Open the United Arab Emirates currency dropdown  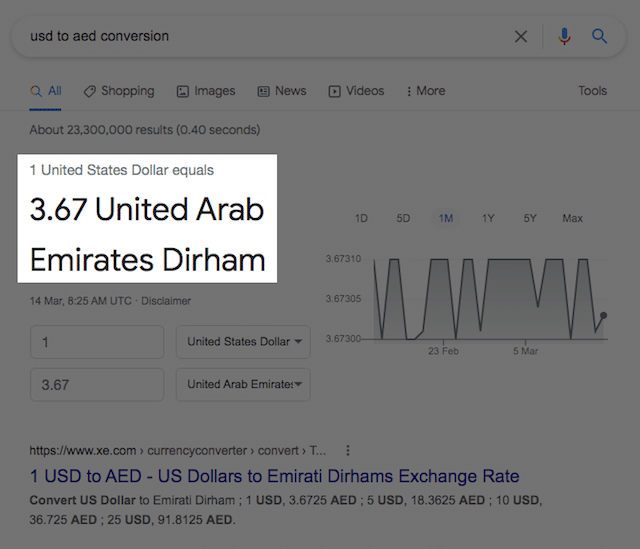tap(243, 385)
